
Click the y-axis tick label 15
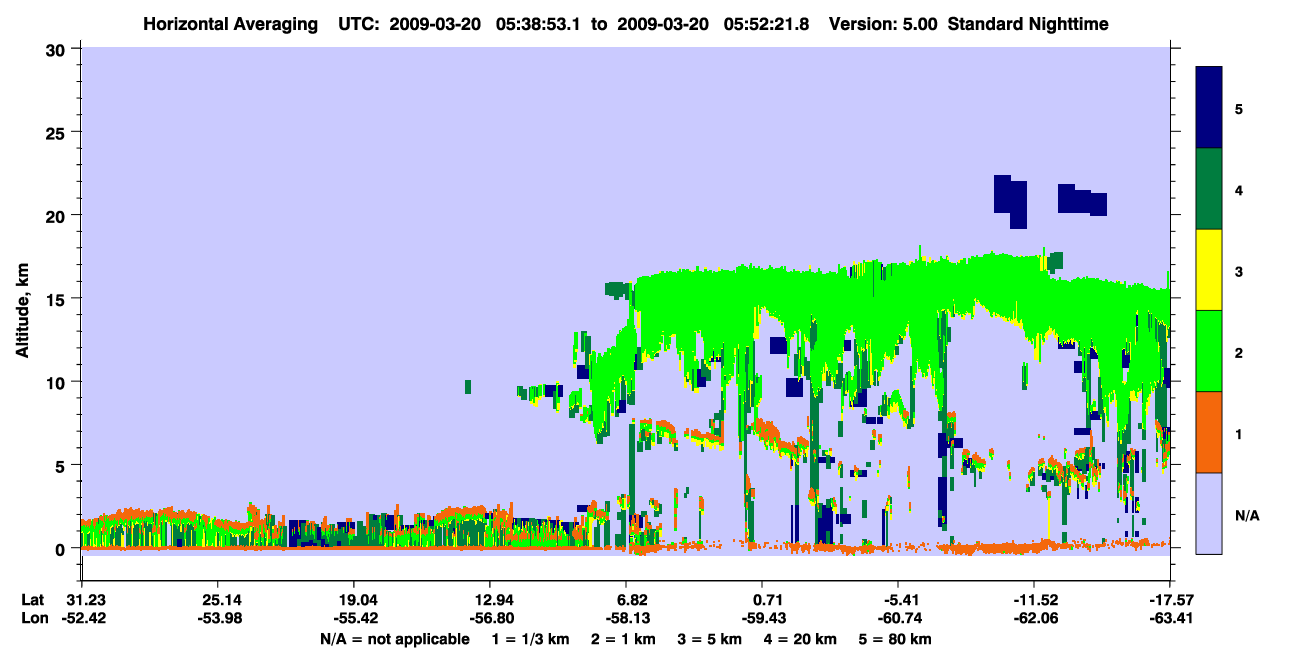(x=58, y=299)
